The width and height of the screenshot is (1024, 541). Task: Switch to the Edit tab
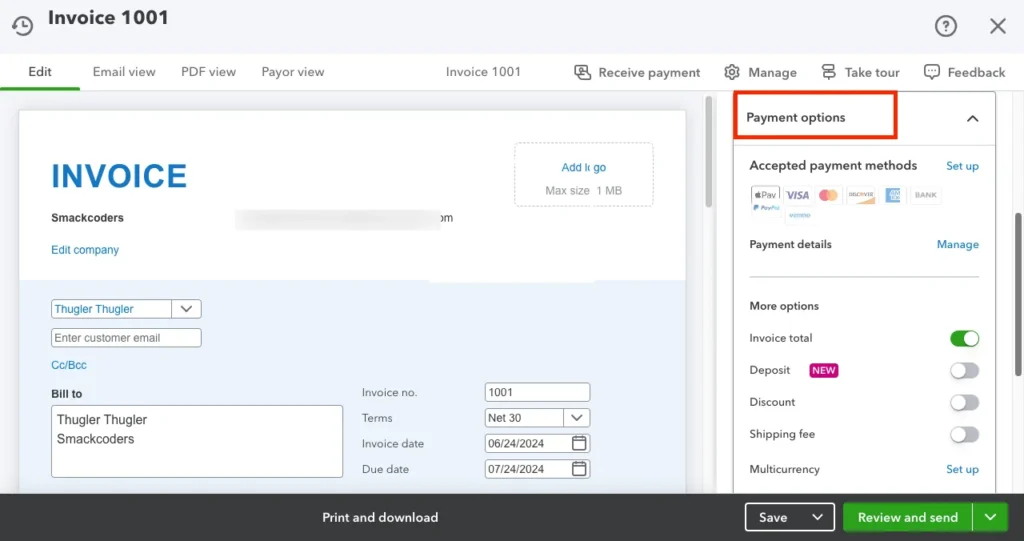pyautogui.click(x=40, y=72)
